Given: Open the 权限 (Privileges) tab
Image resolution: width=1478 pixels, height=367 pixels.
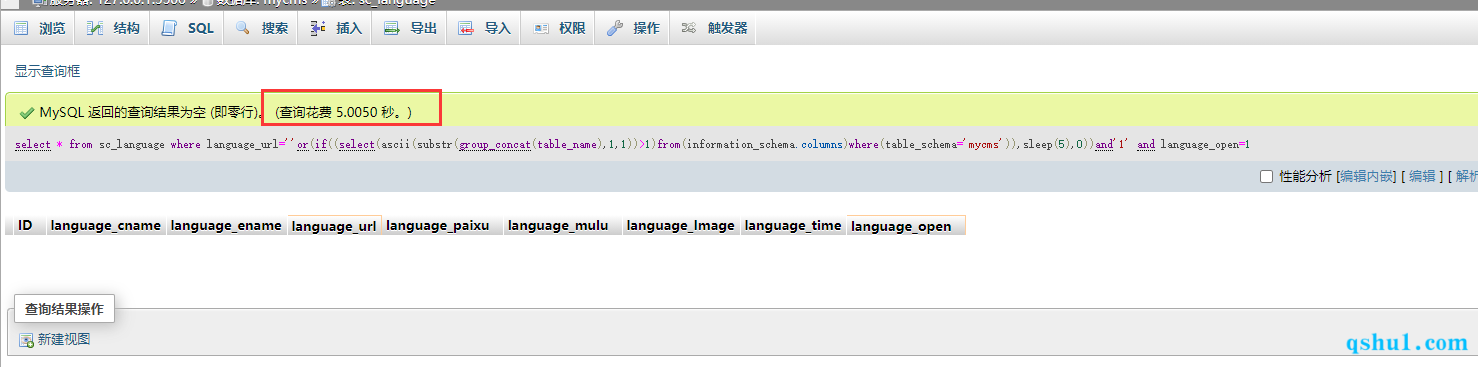Looking at the screenshot, I should (560, 28).
